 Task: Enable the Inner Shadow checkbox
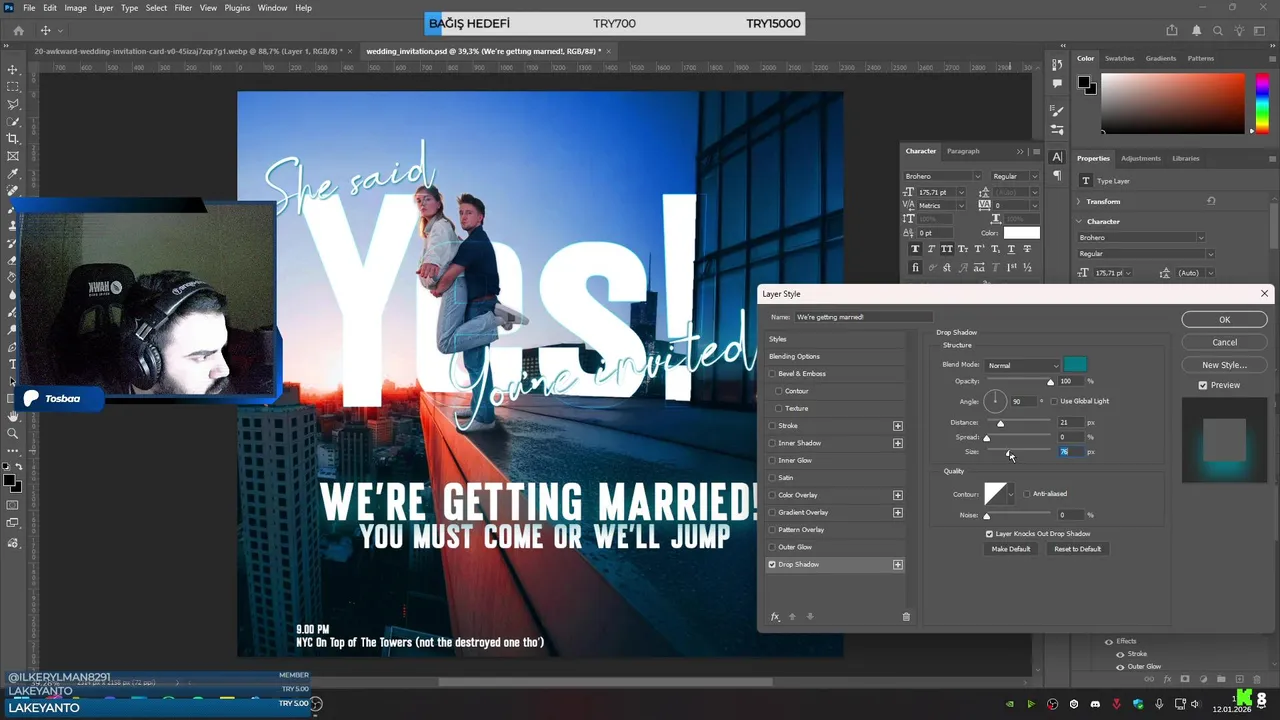[x=772, y=443]
